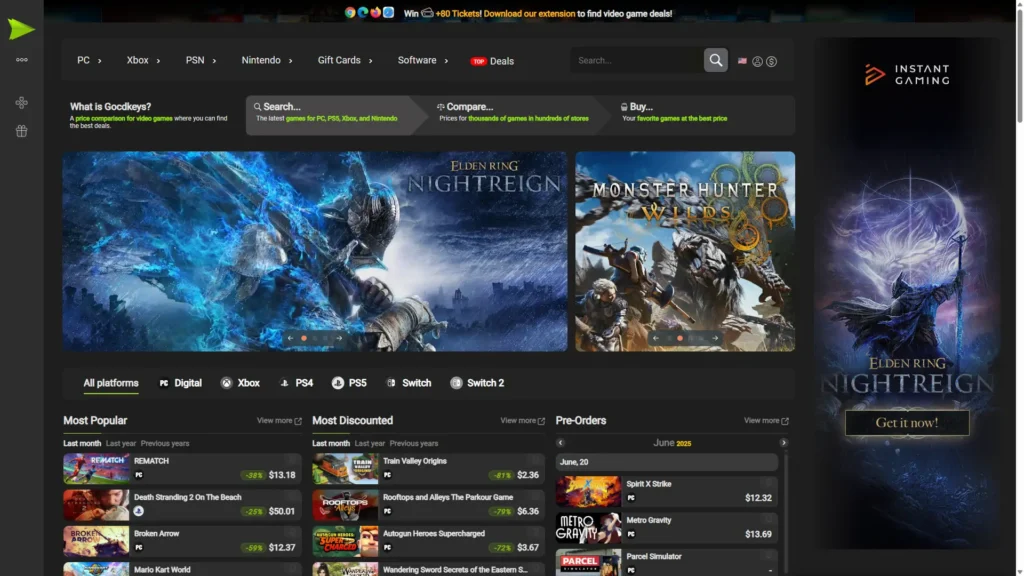Click the ticket icon in the top banner

point(427,12)
